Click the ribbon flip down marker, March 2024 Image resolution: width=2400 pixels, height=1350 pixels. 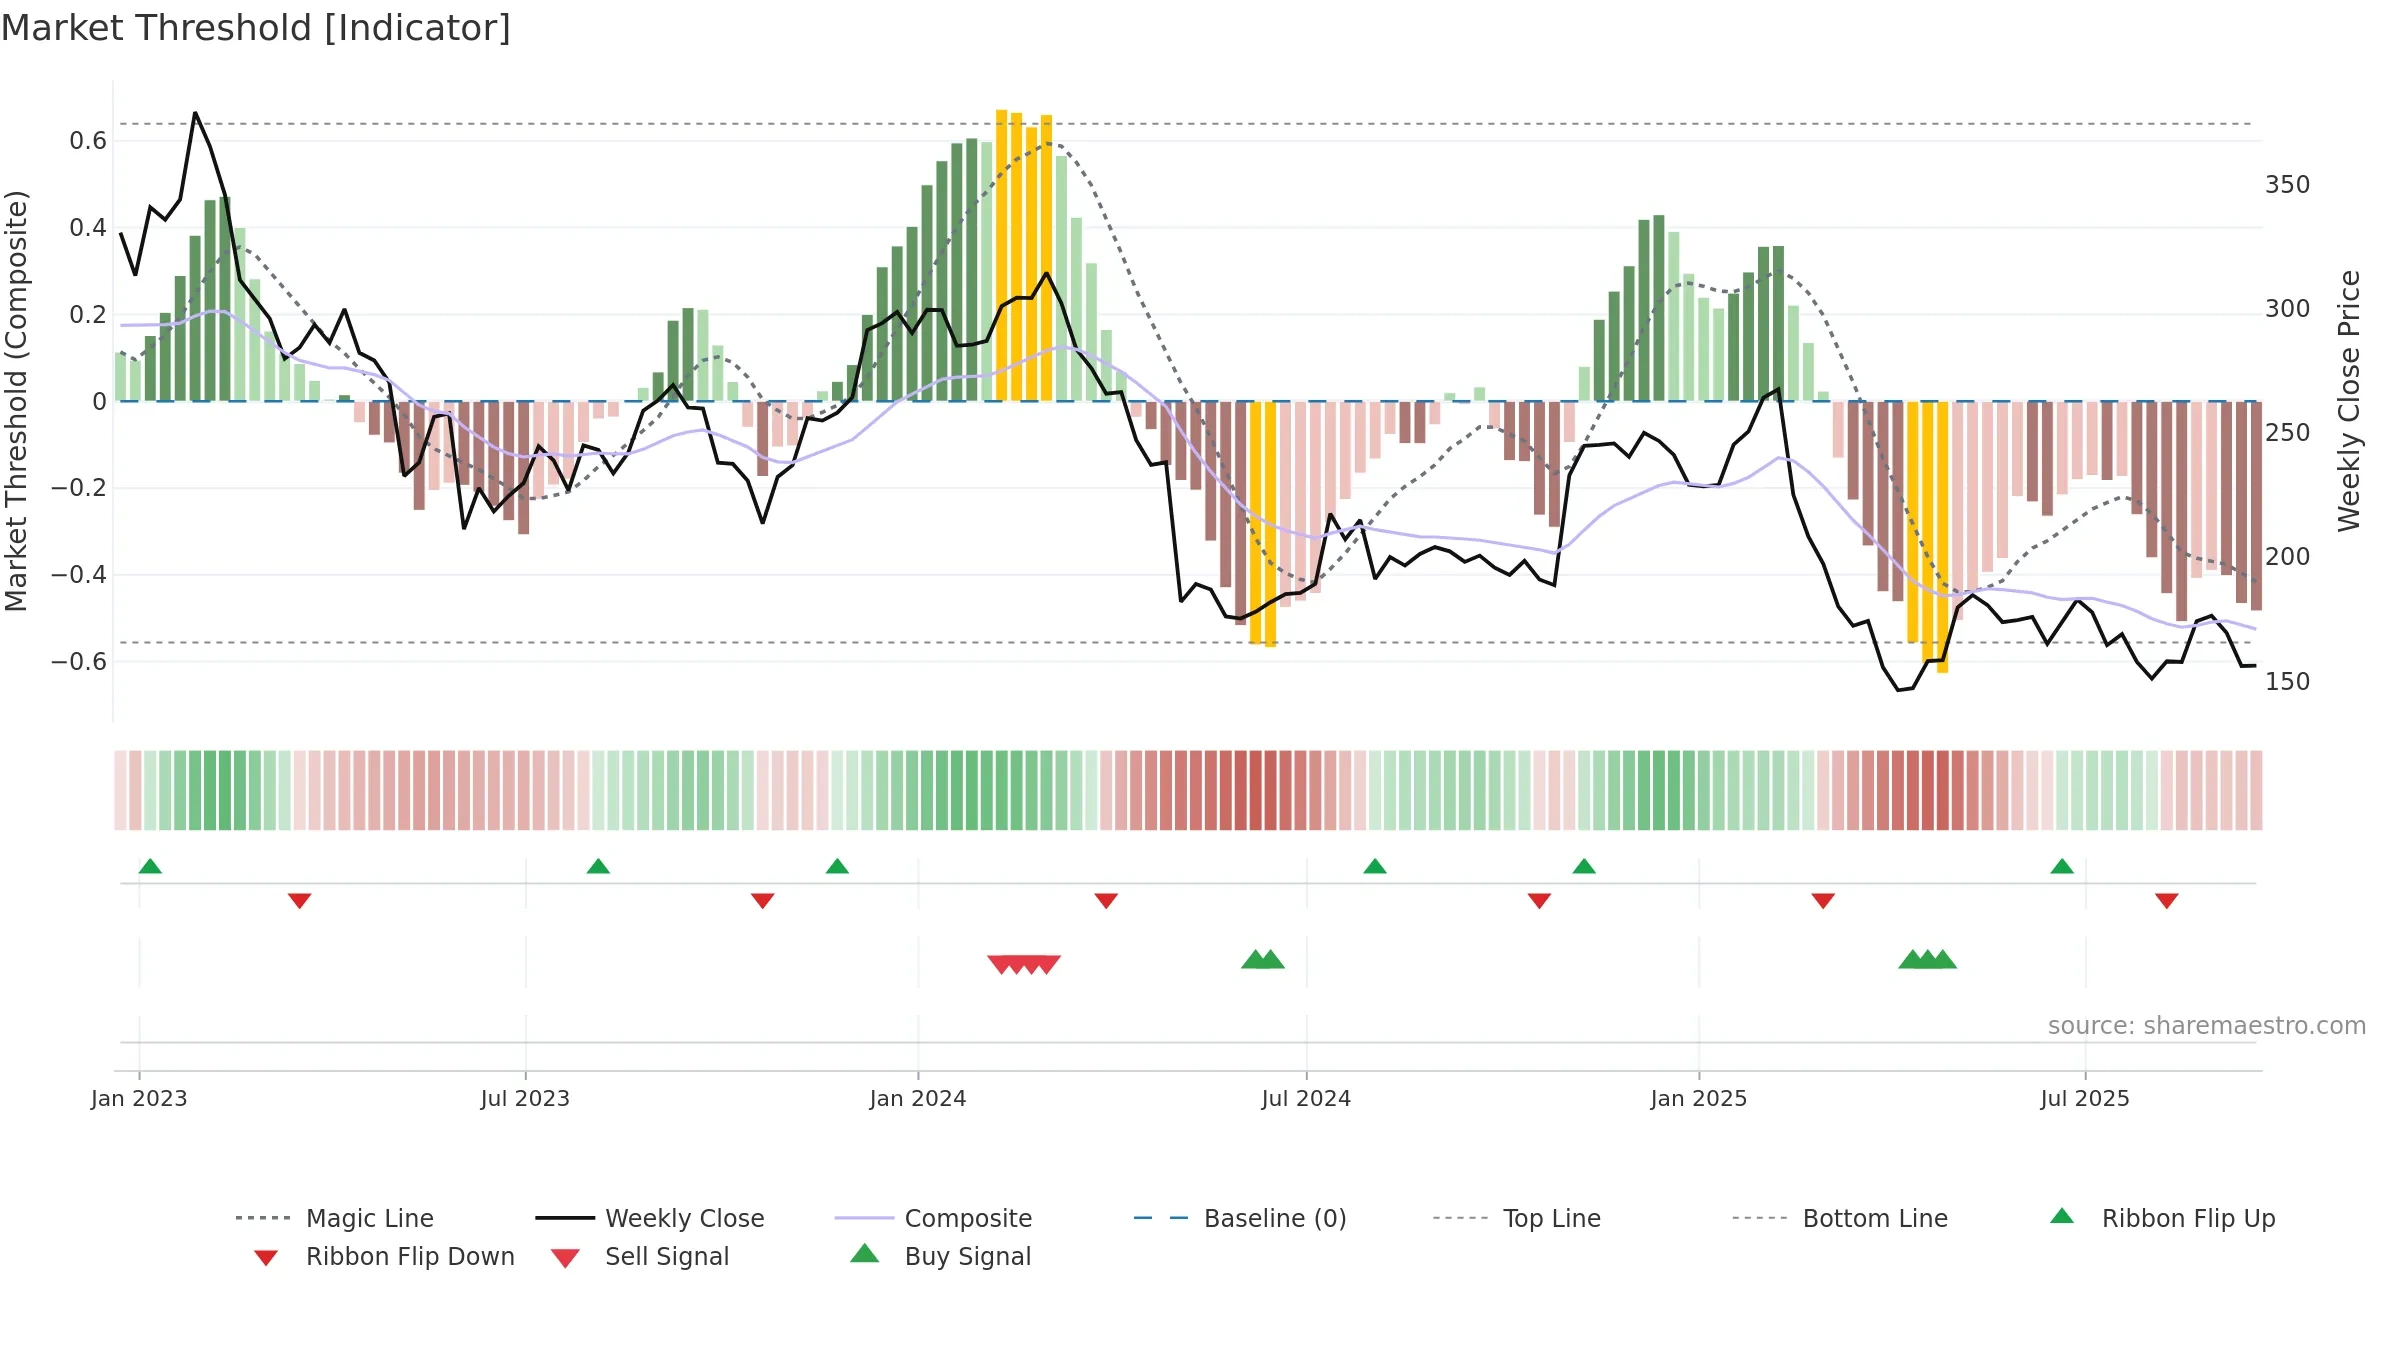coord(1106,901)
